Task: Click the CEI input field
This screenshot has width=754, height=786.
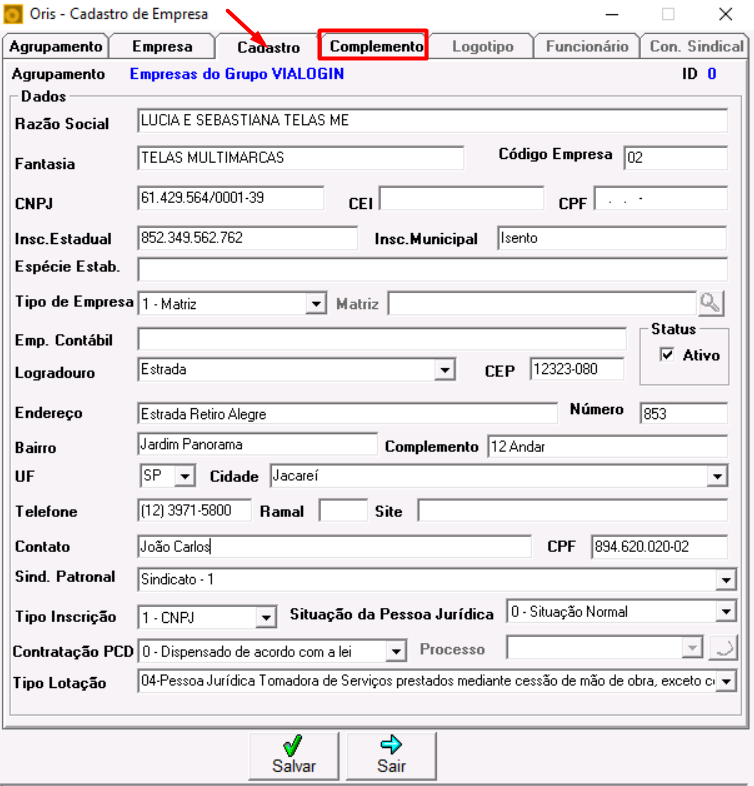Action: (461, 198)
